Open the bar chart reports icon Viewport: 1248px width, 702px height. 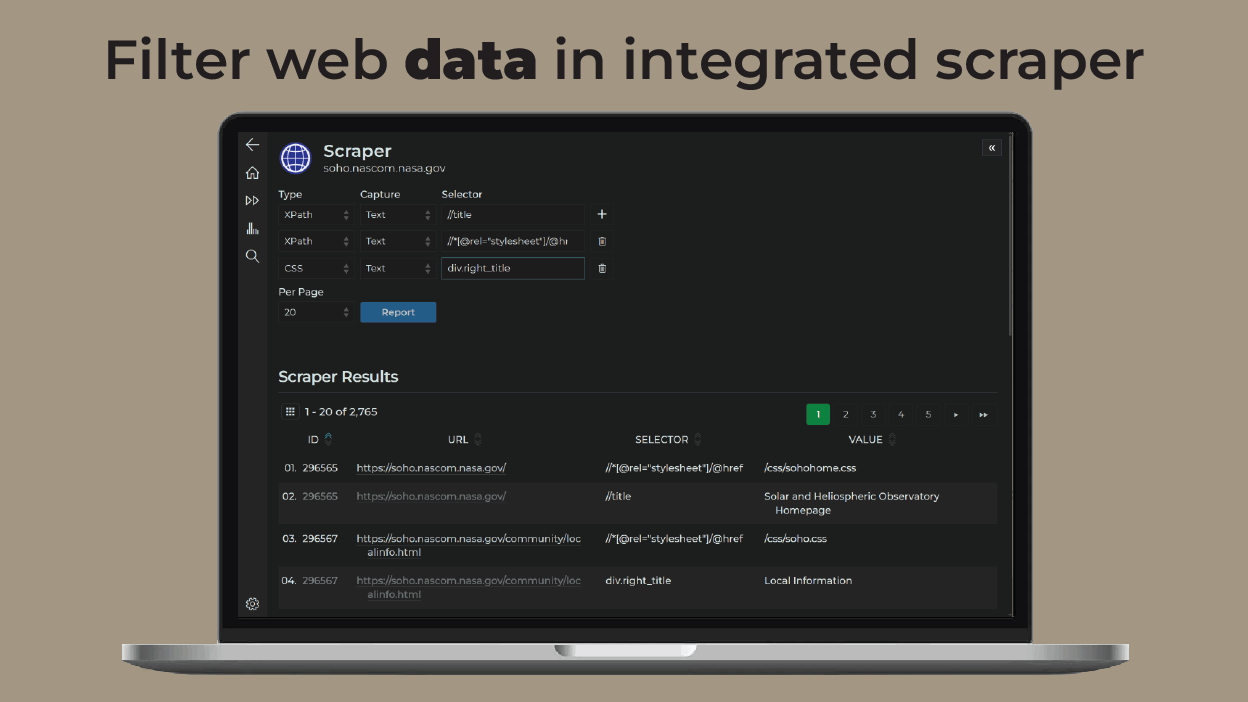tap(252, 228)
